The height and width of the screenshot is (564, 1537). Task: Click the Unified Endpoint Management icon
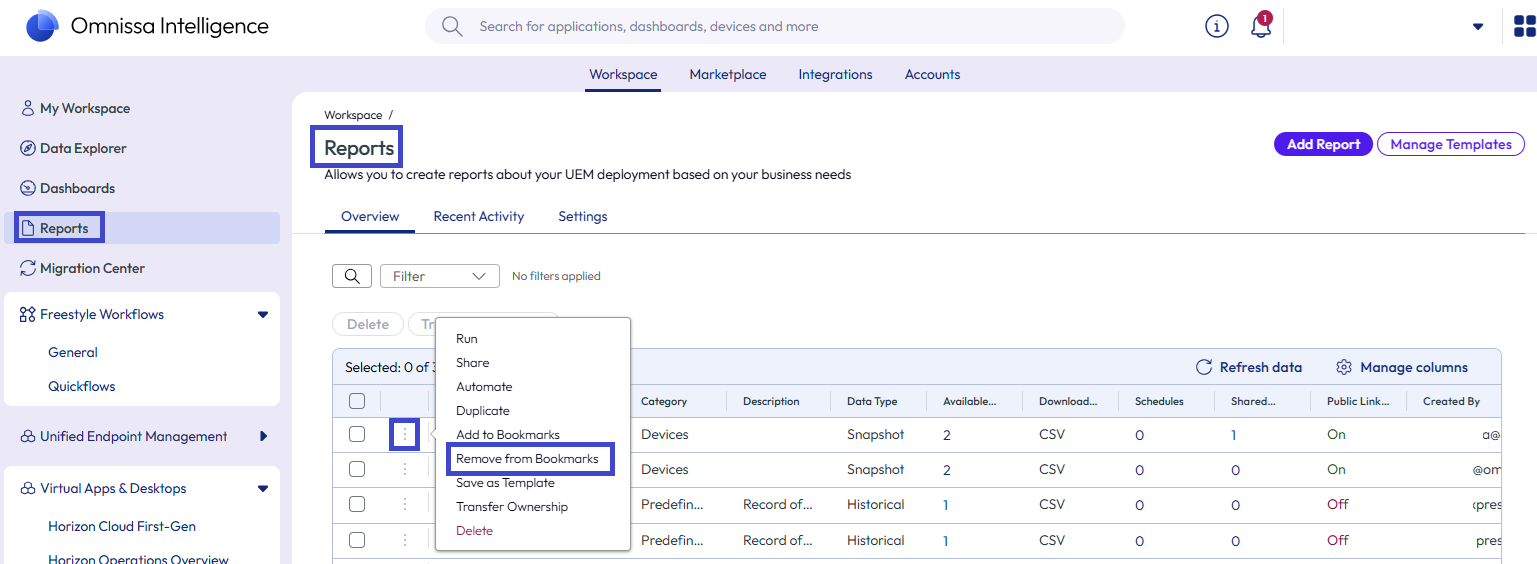click(x=28, y=436)
